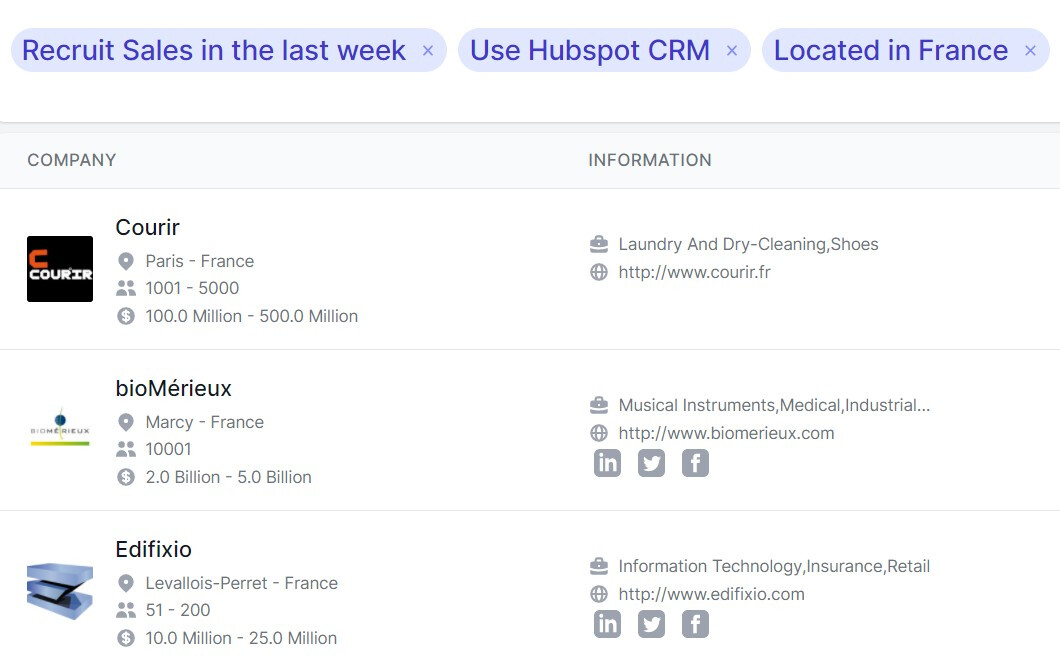Open Edifixio Facebook page icon
This screenshot has height=661, width=1060.
click(x=695, y=624)
